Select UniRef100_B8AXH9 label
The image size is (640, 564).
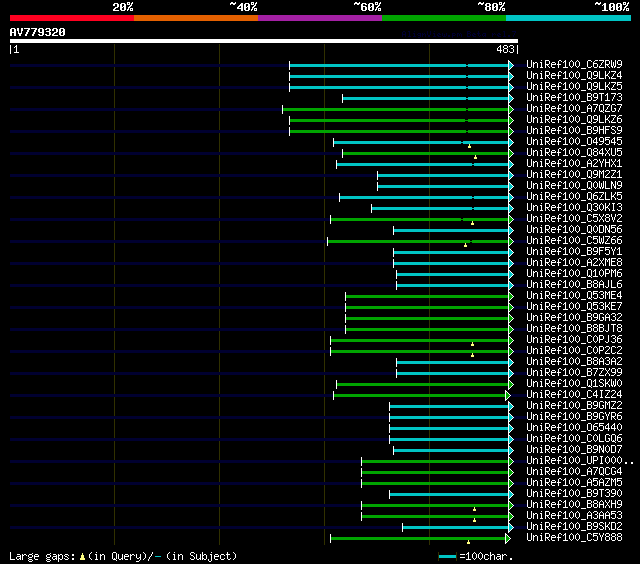click(x=574, y=505)
